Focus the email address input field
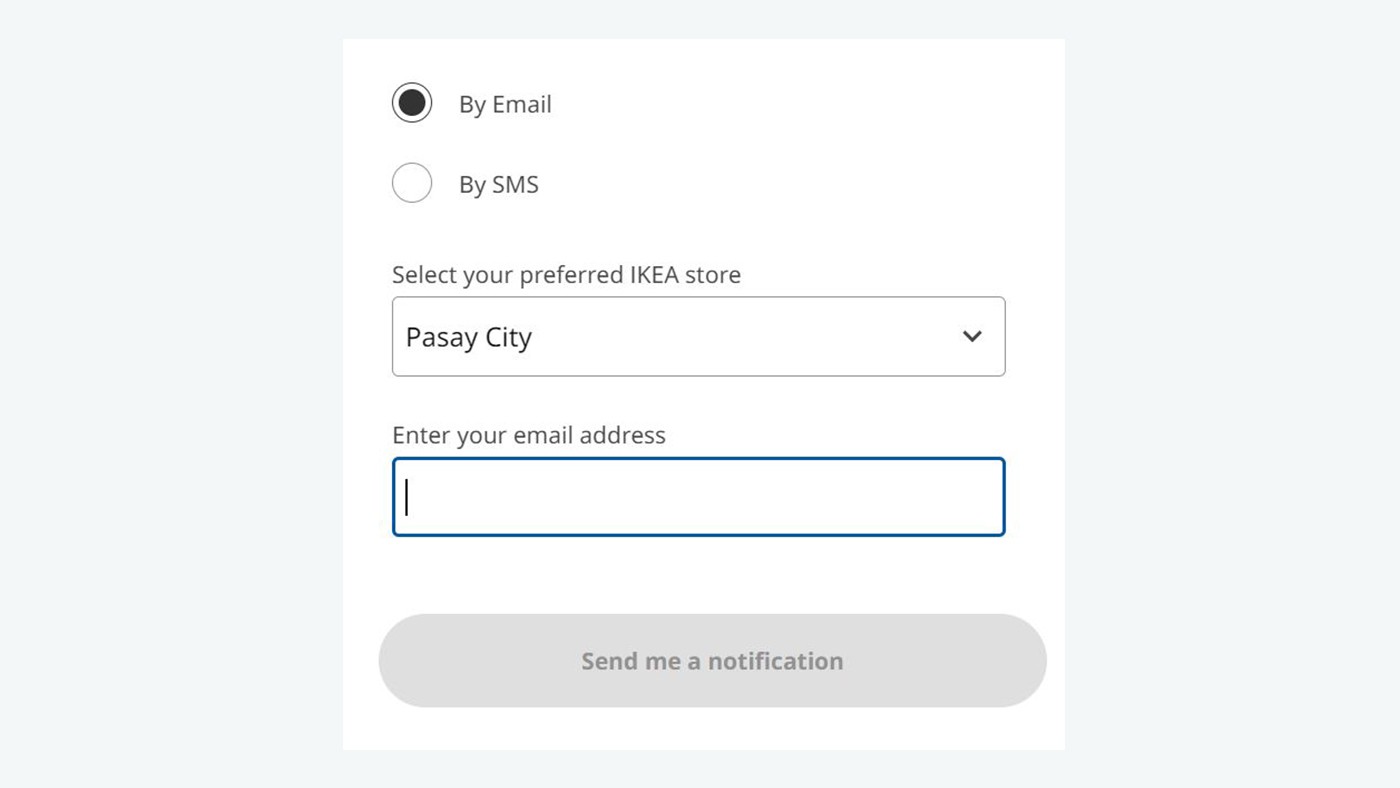Image resolution: width=1400 pixels, height=788 pixels. [698, 497]
